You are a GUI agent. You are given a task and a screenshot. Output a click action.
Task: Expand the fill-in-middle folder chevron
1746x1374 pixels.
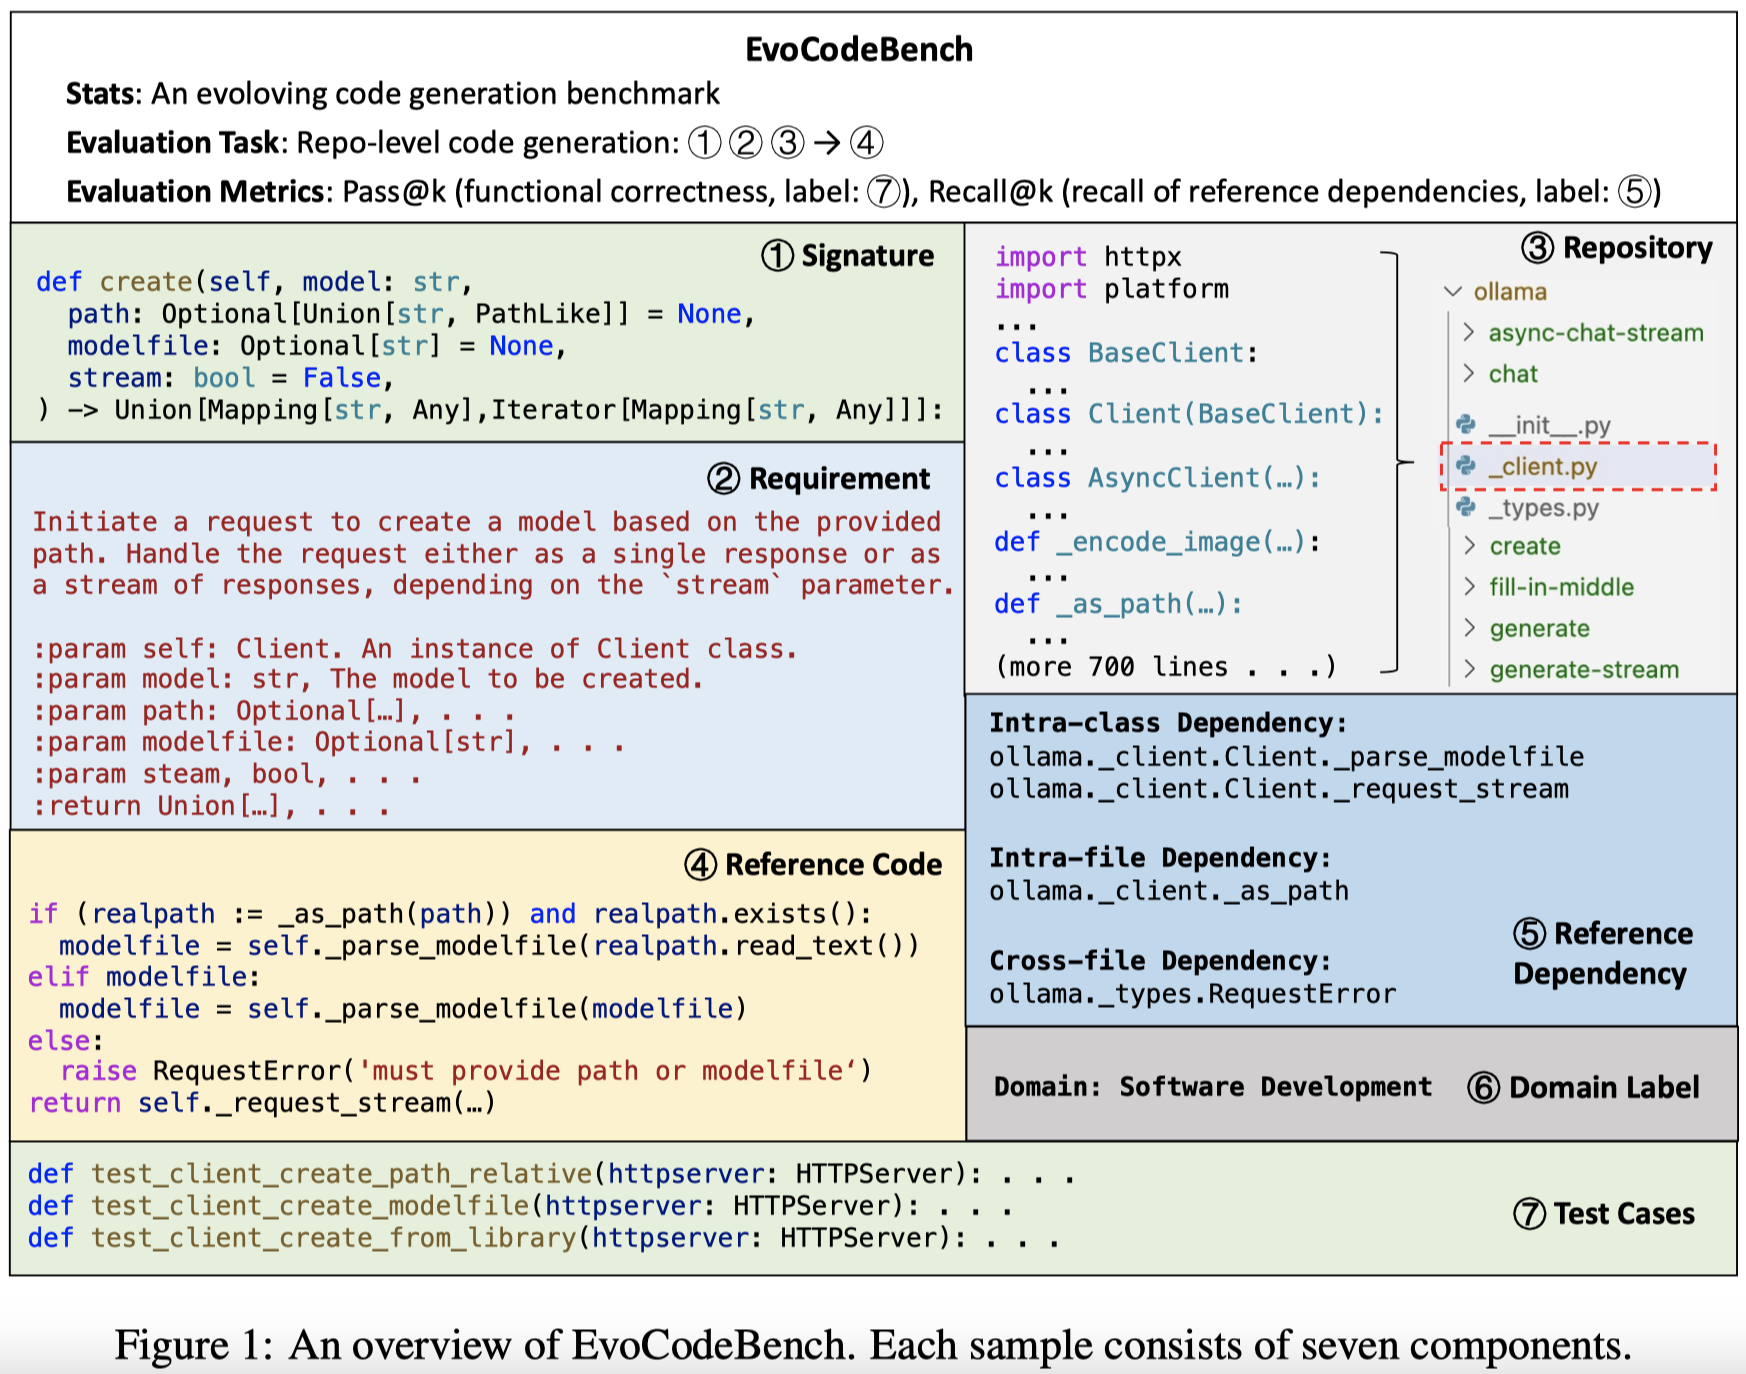pos(1469,586)
